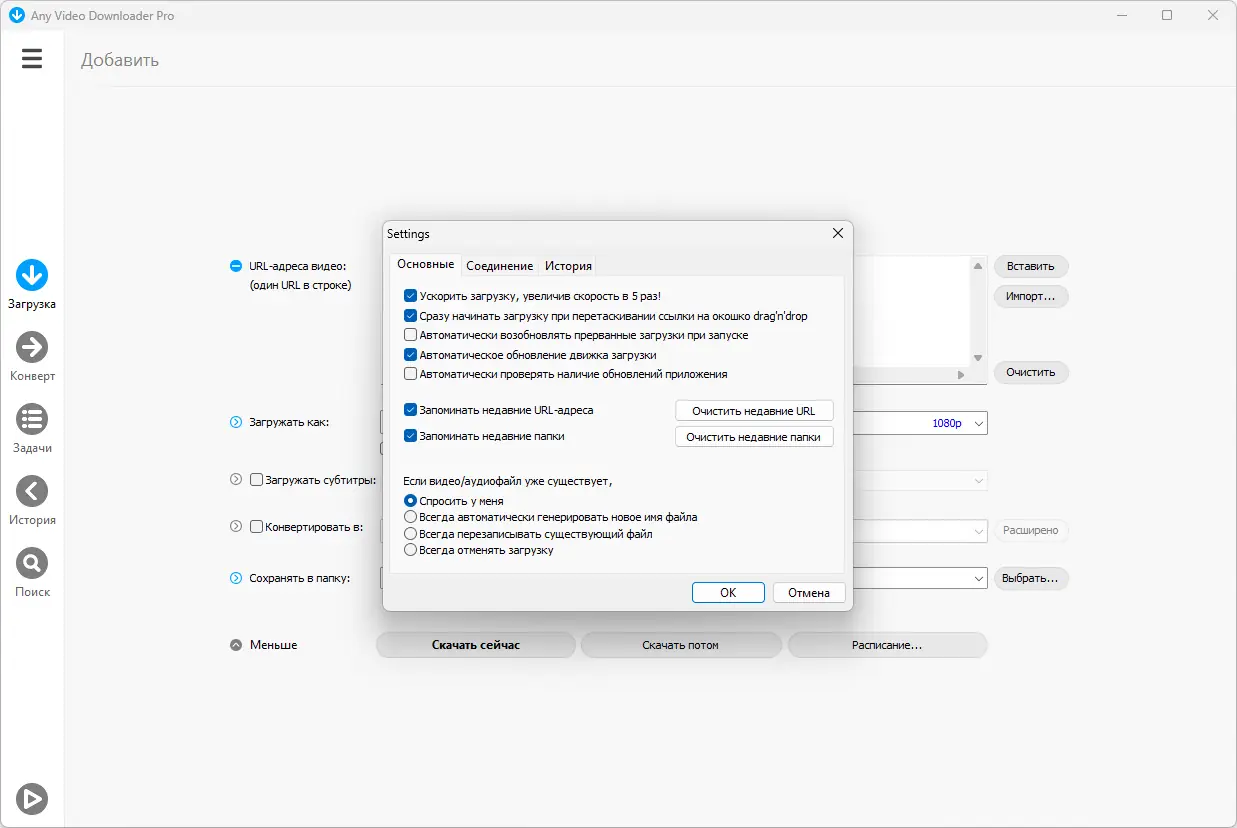Switch to the История tab in Settings
Screen dimensions: 1237x828
click(x=568, y=266)
